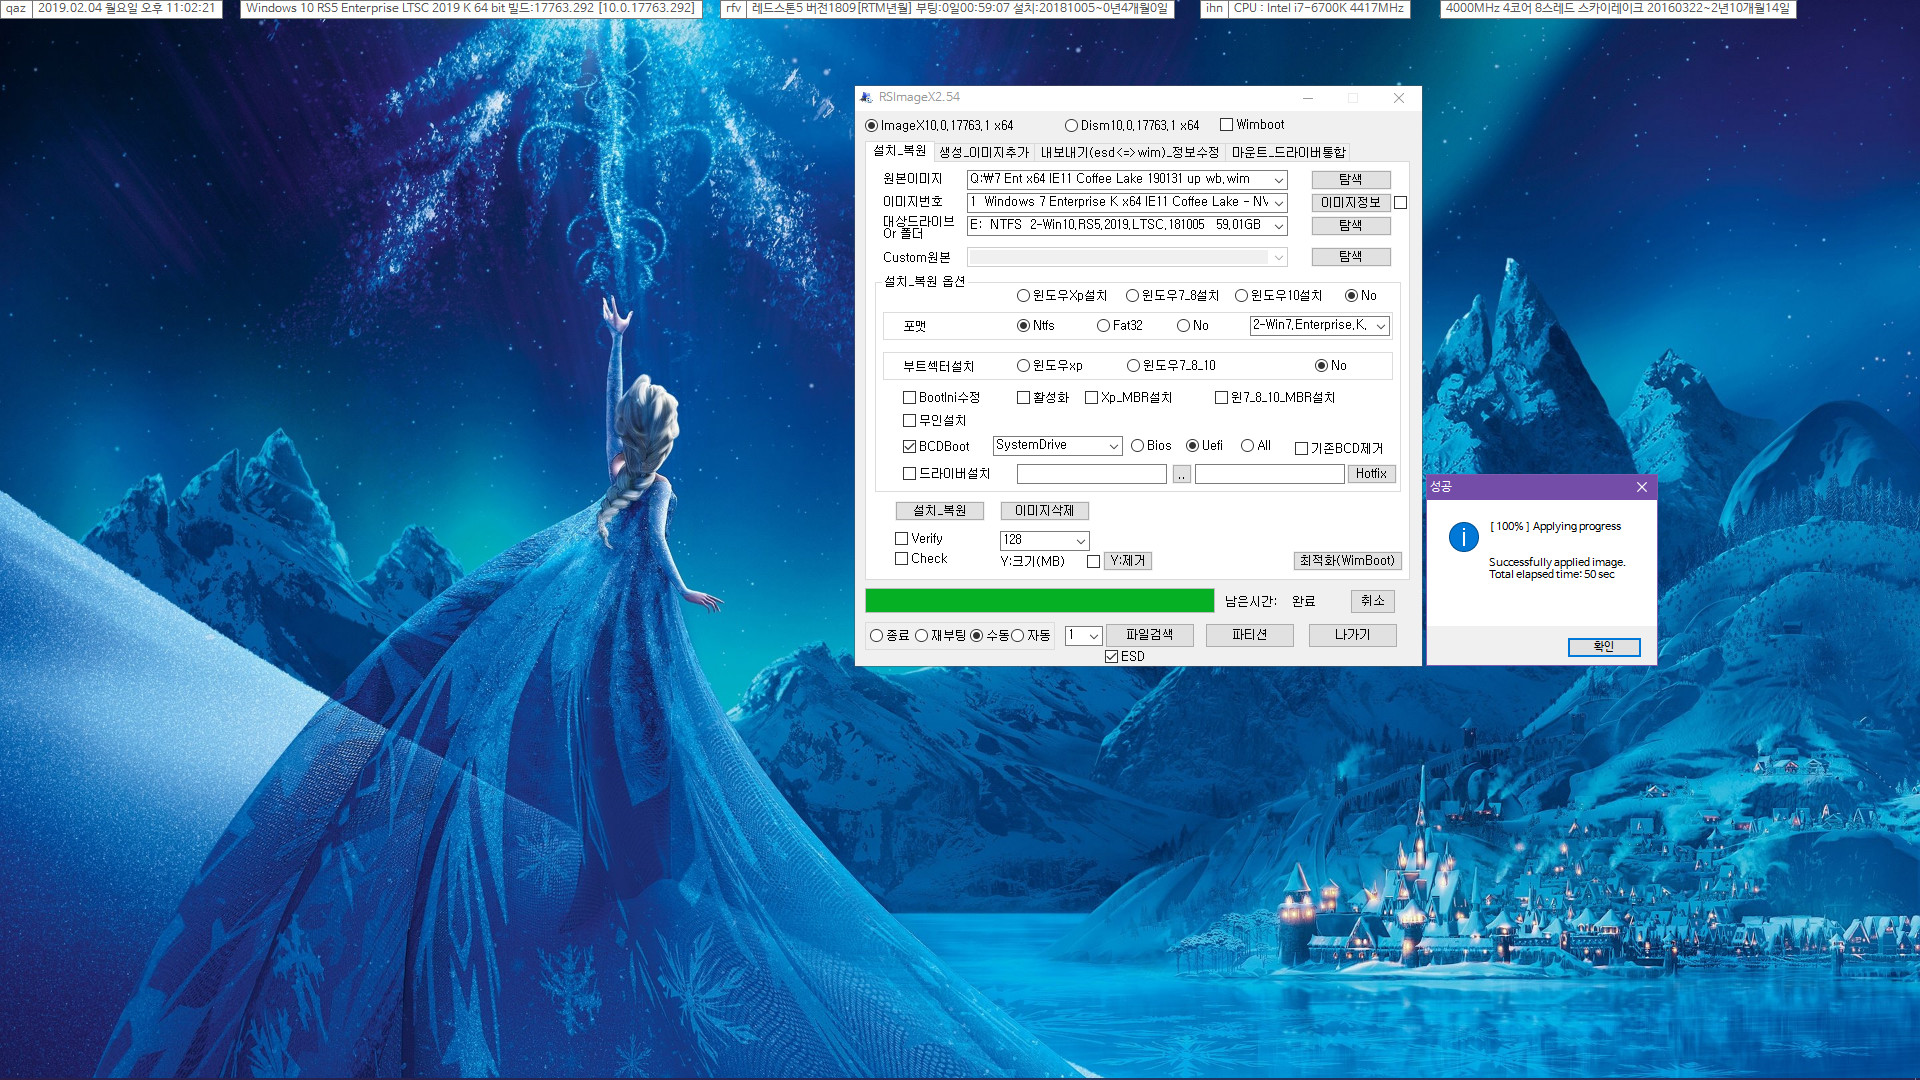Click the Hotfix button

1371,474
